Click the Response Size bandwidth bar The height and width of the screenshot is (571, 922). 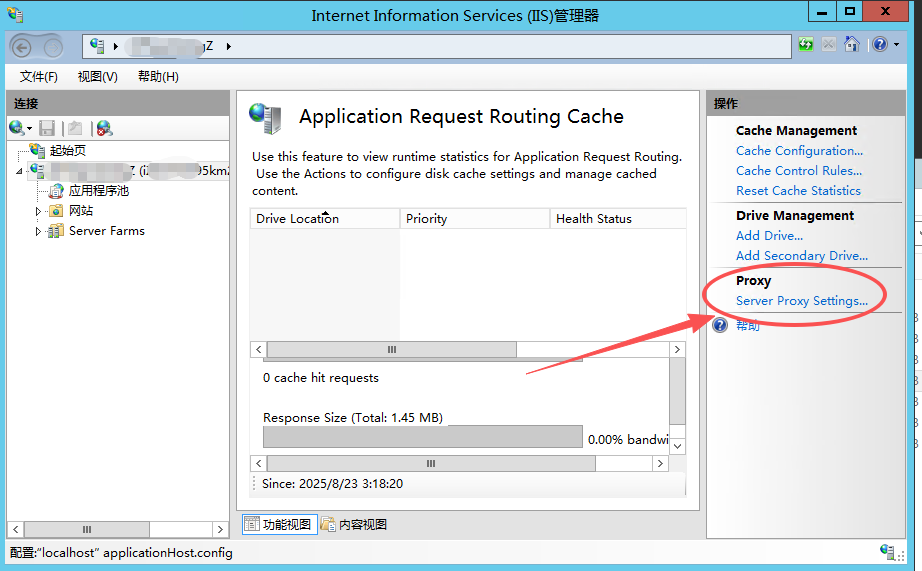click(x=423, y=437)
